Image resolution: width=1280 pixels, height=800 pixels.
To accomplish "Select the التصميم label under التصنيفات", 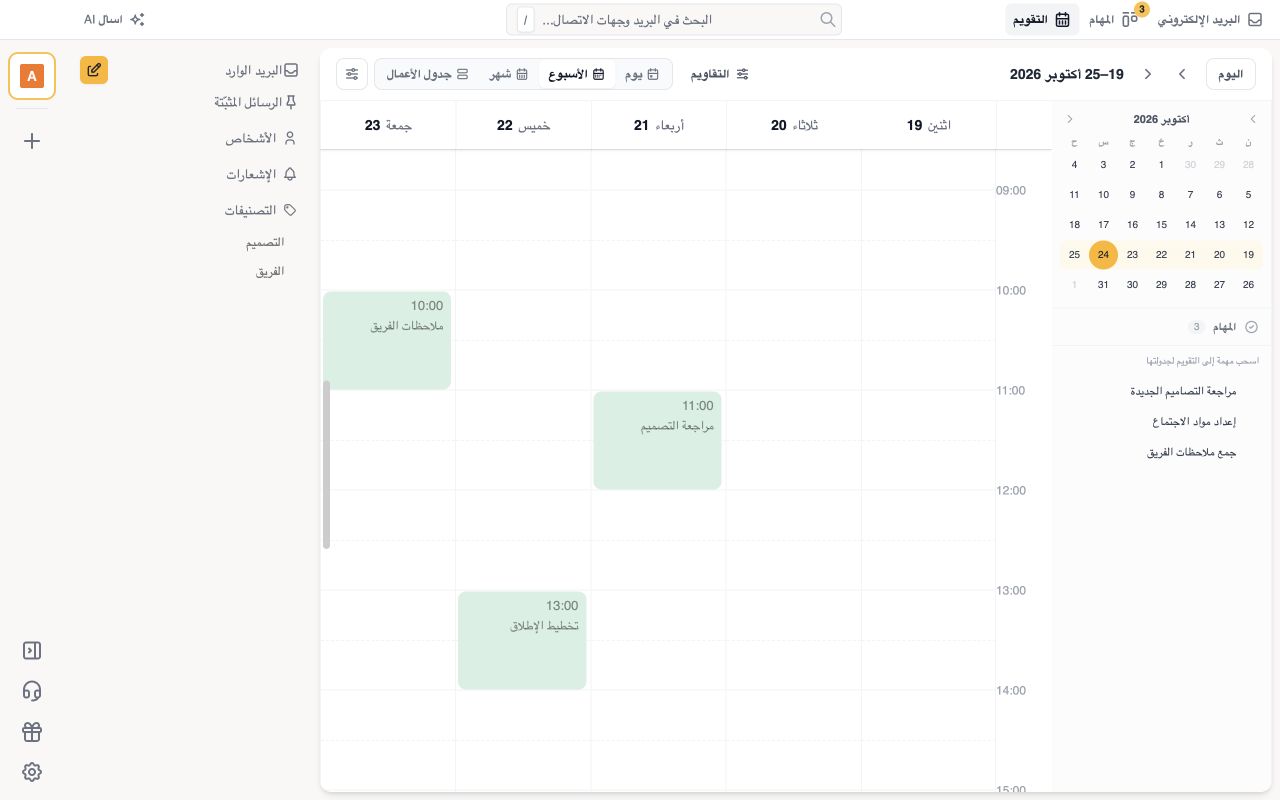I will [265, 242].
